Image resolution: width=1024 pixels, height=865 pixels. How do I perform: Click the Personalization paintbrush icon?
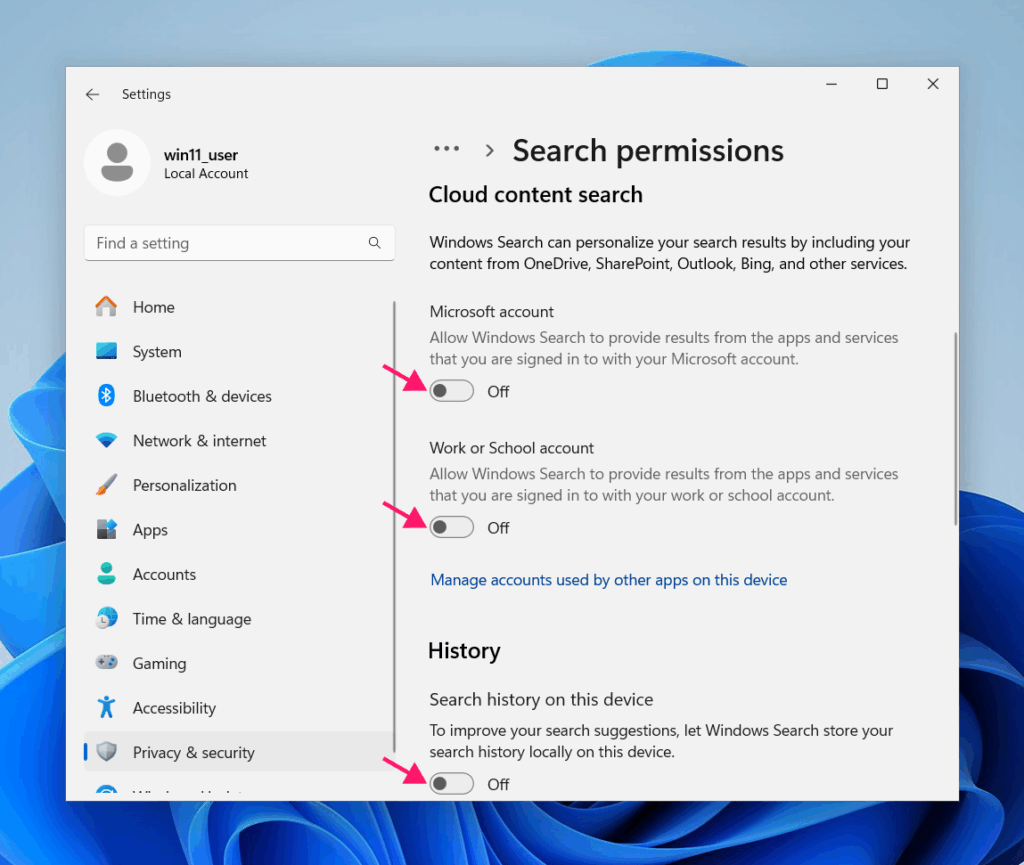point(106,485)
